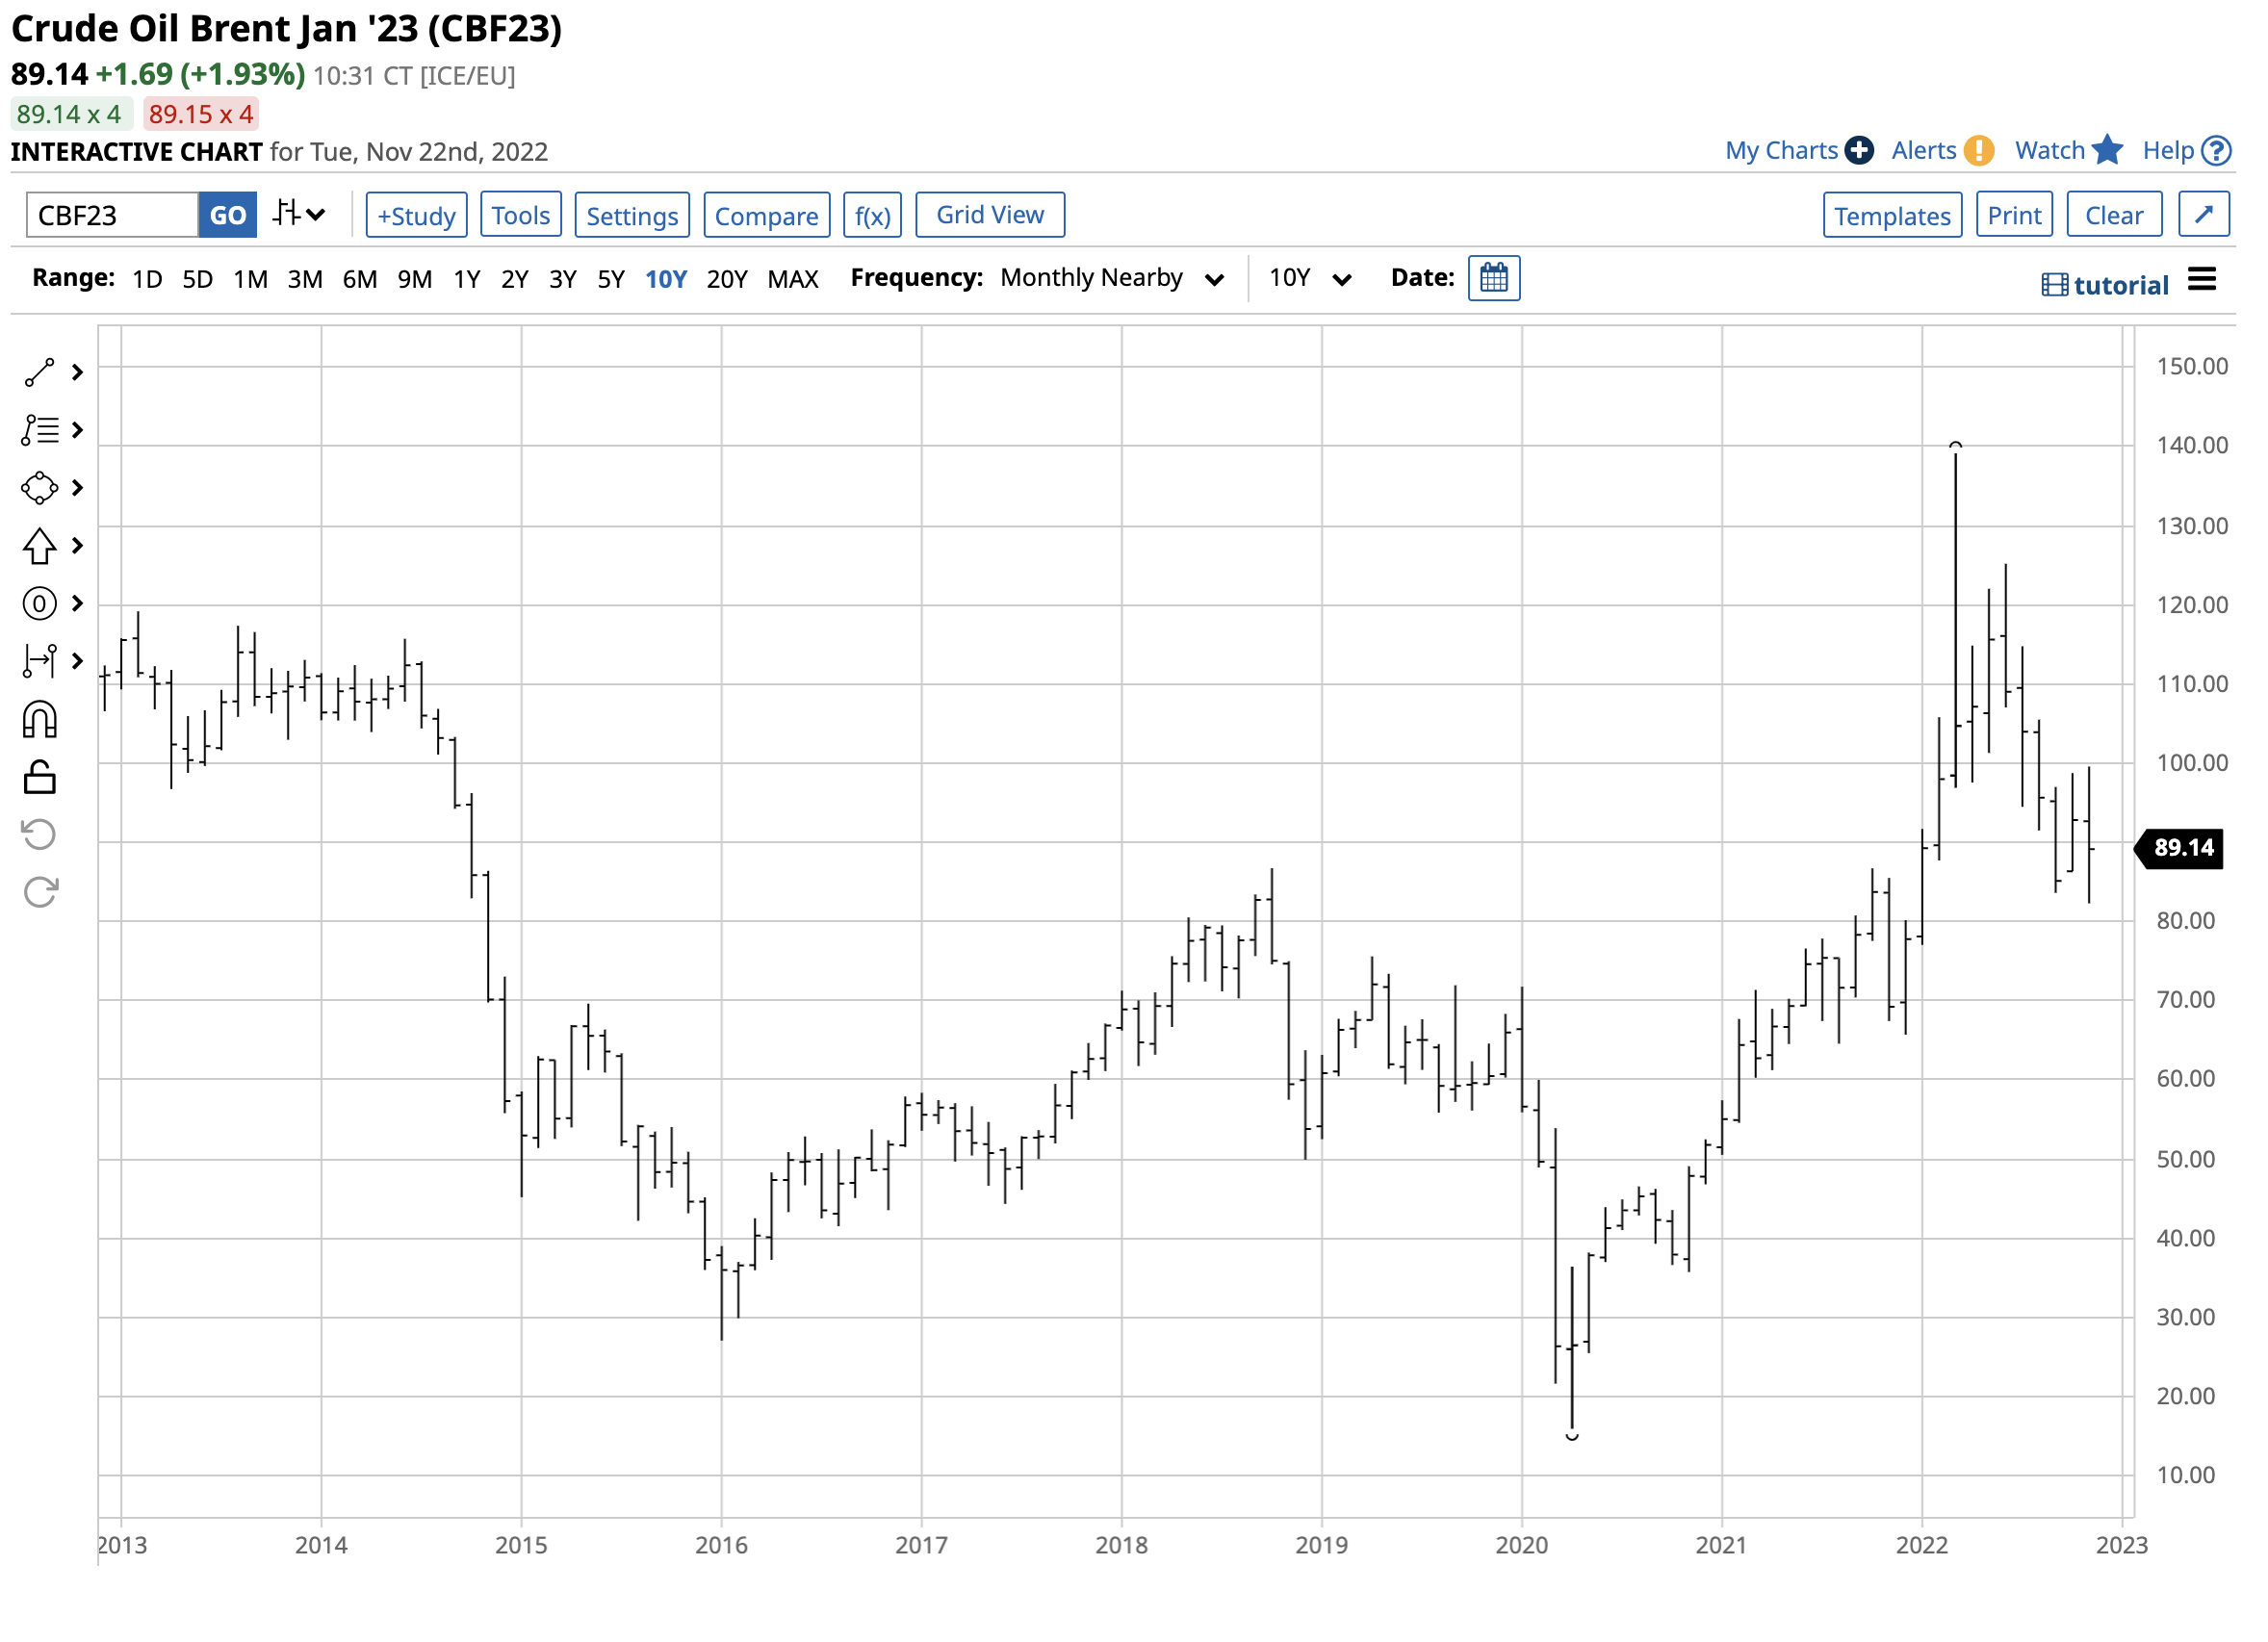Open the Tools button
The width and height of the screenshot is (2268, 1642).
521,215
